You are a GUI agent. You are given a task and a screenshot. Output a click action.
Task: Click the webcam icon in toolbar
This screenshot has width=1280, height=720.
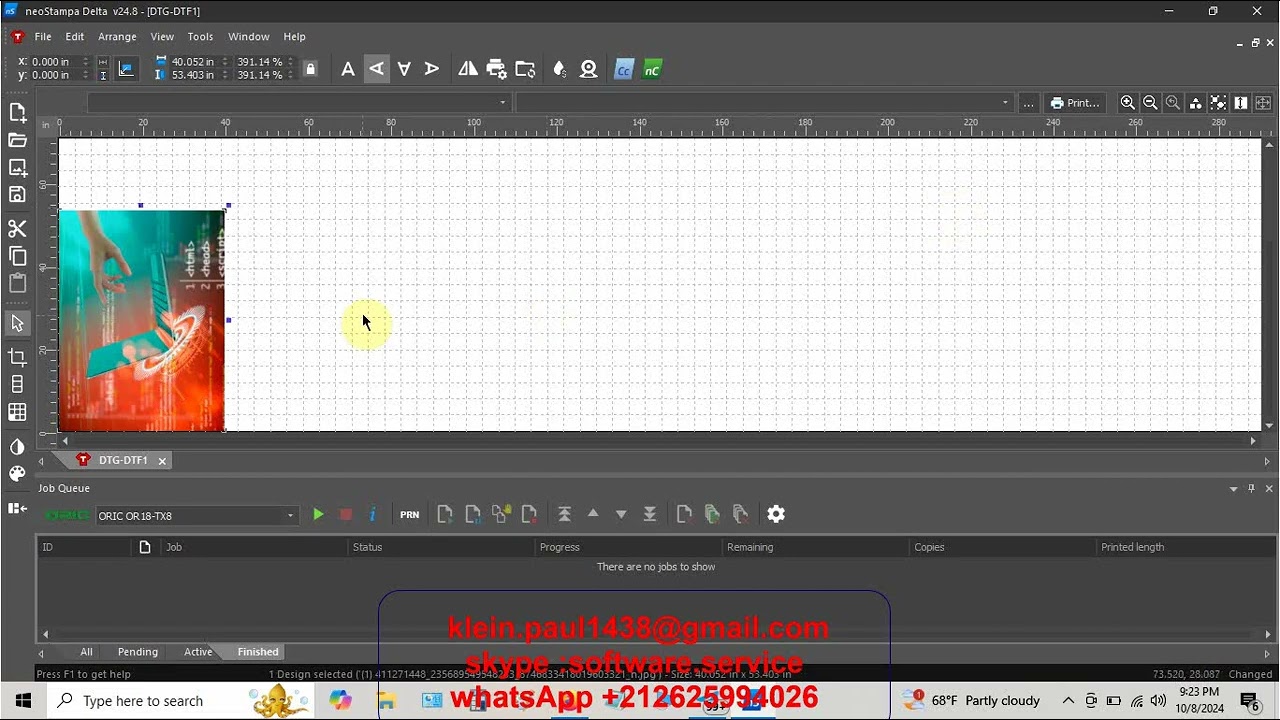(x=589, y=69)
